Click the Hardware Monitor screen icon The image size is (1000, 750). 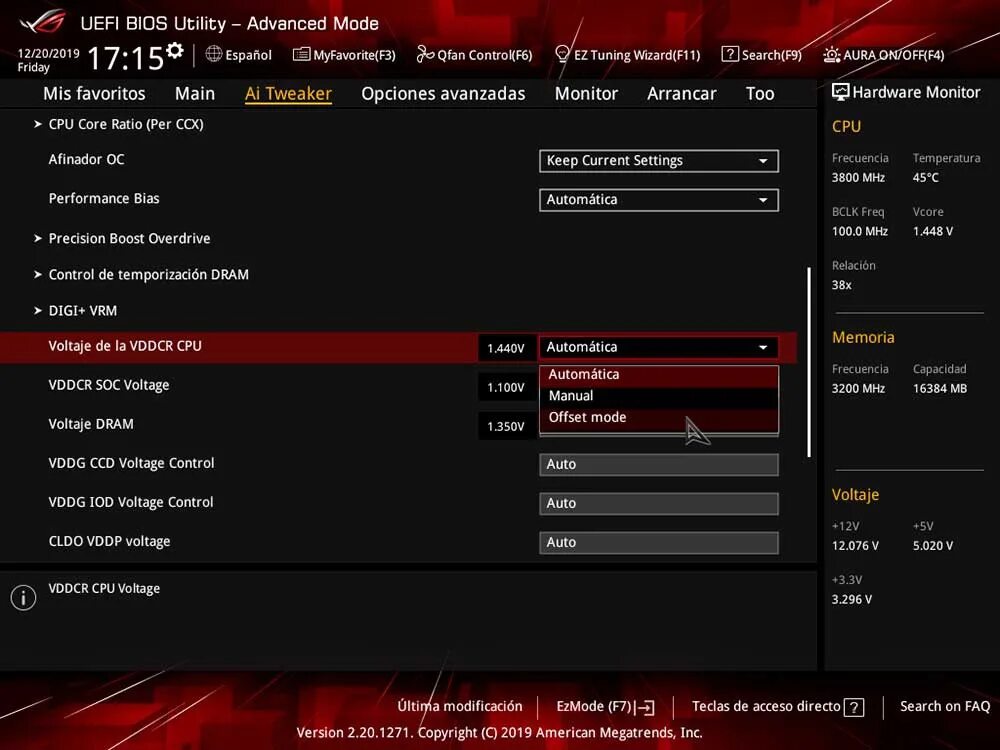click(841, 92)
